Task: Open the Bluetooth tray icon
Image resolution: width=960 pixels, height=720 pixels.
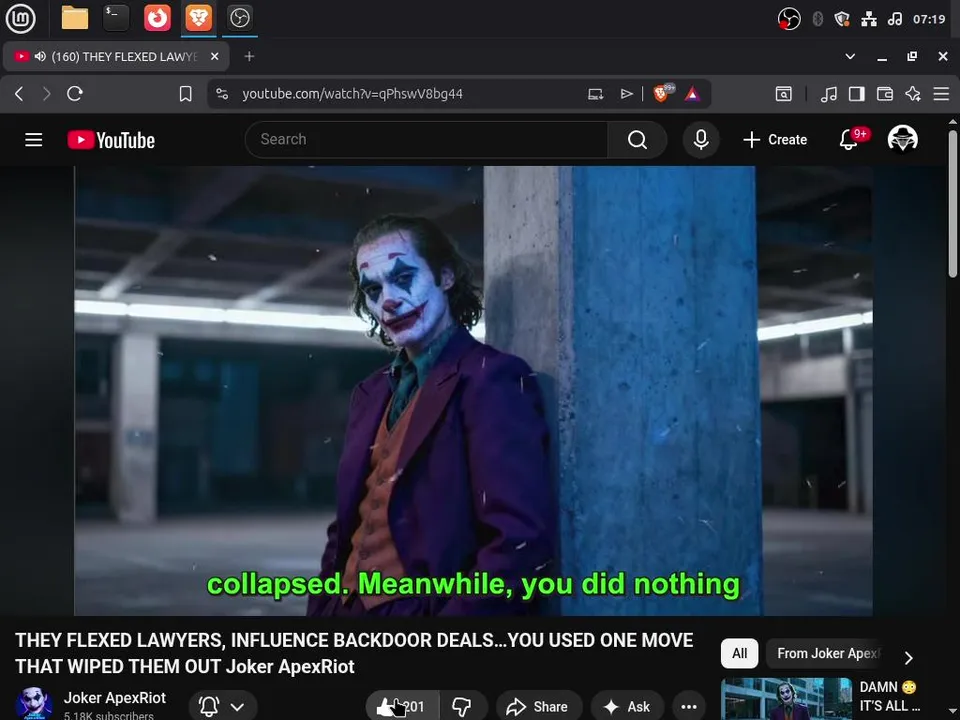Action: [817, 19]
